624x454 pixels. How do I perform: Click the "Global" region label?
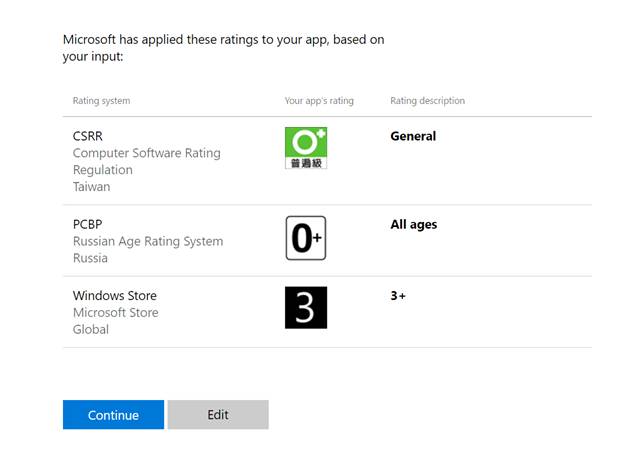point(90,330)
